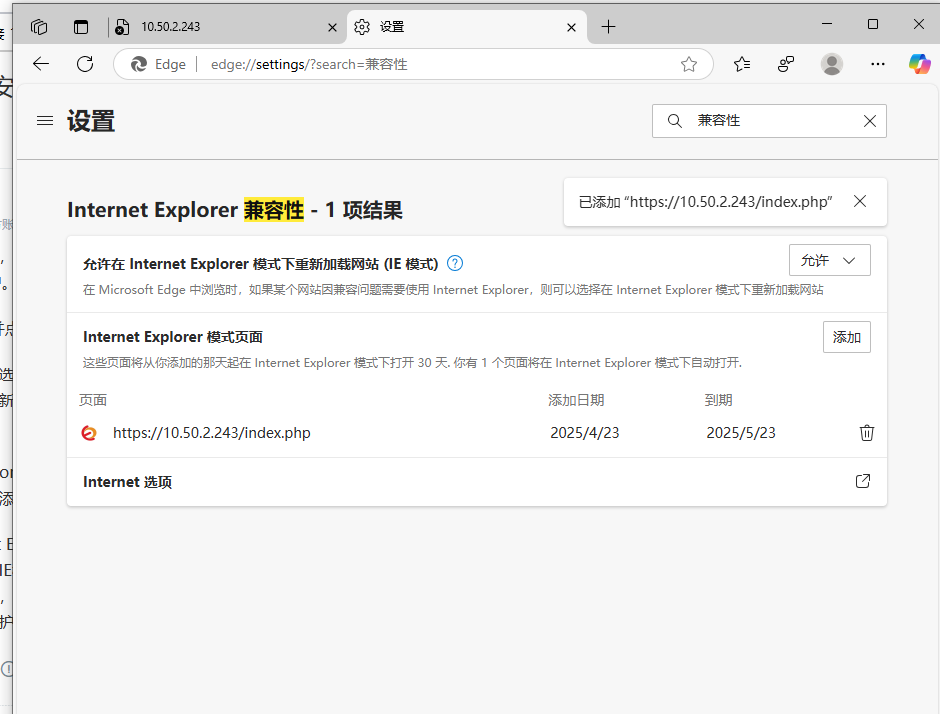Click the site favicon beside index.php
This screenshot has height=714, width=940.
[89, 432]
